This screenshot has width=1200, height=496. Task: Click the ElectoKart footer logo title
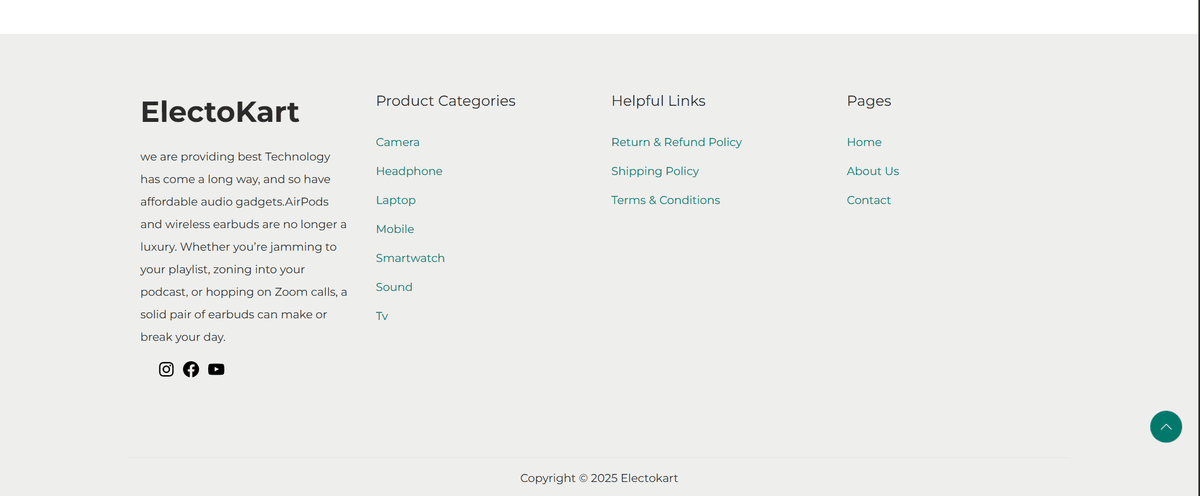click(219, 112)
